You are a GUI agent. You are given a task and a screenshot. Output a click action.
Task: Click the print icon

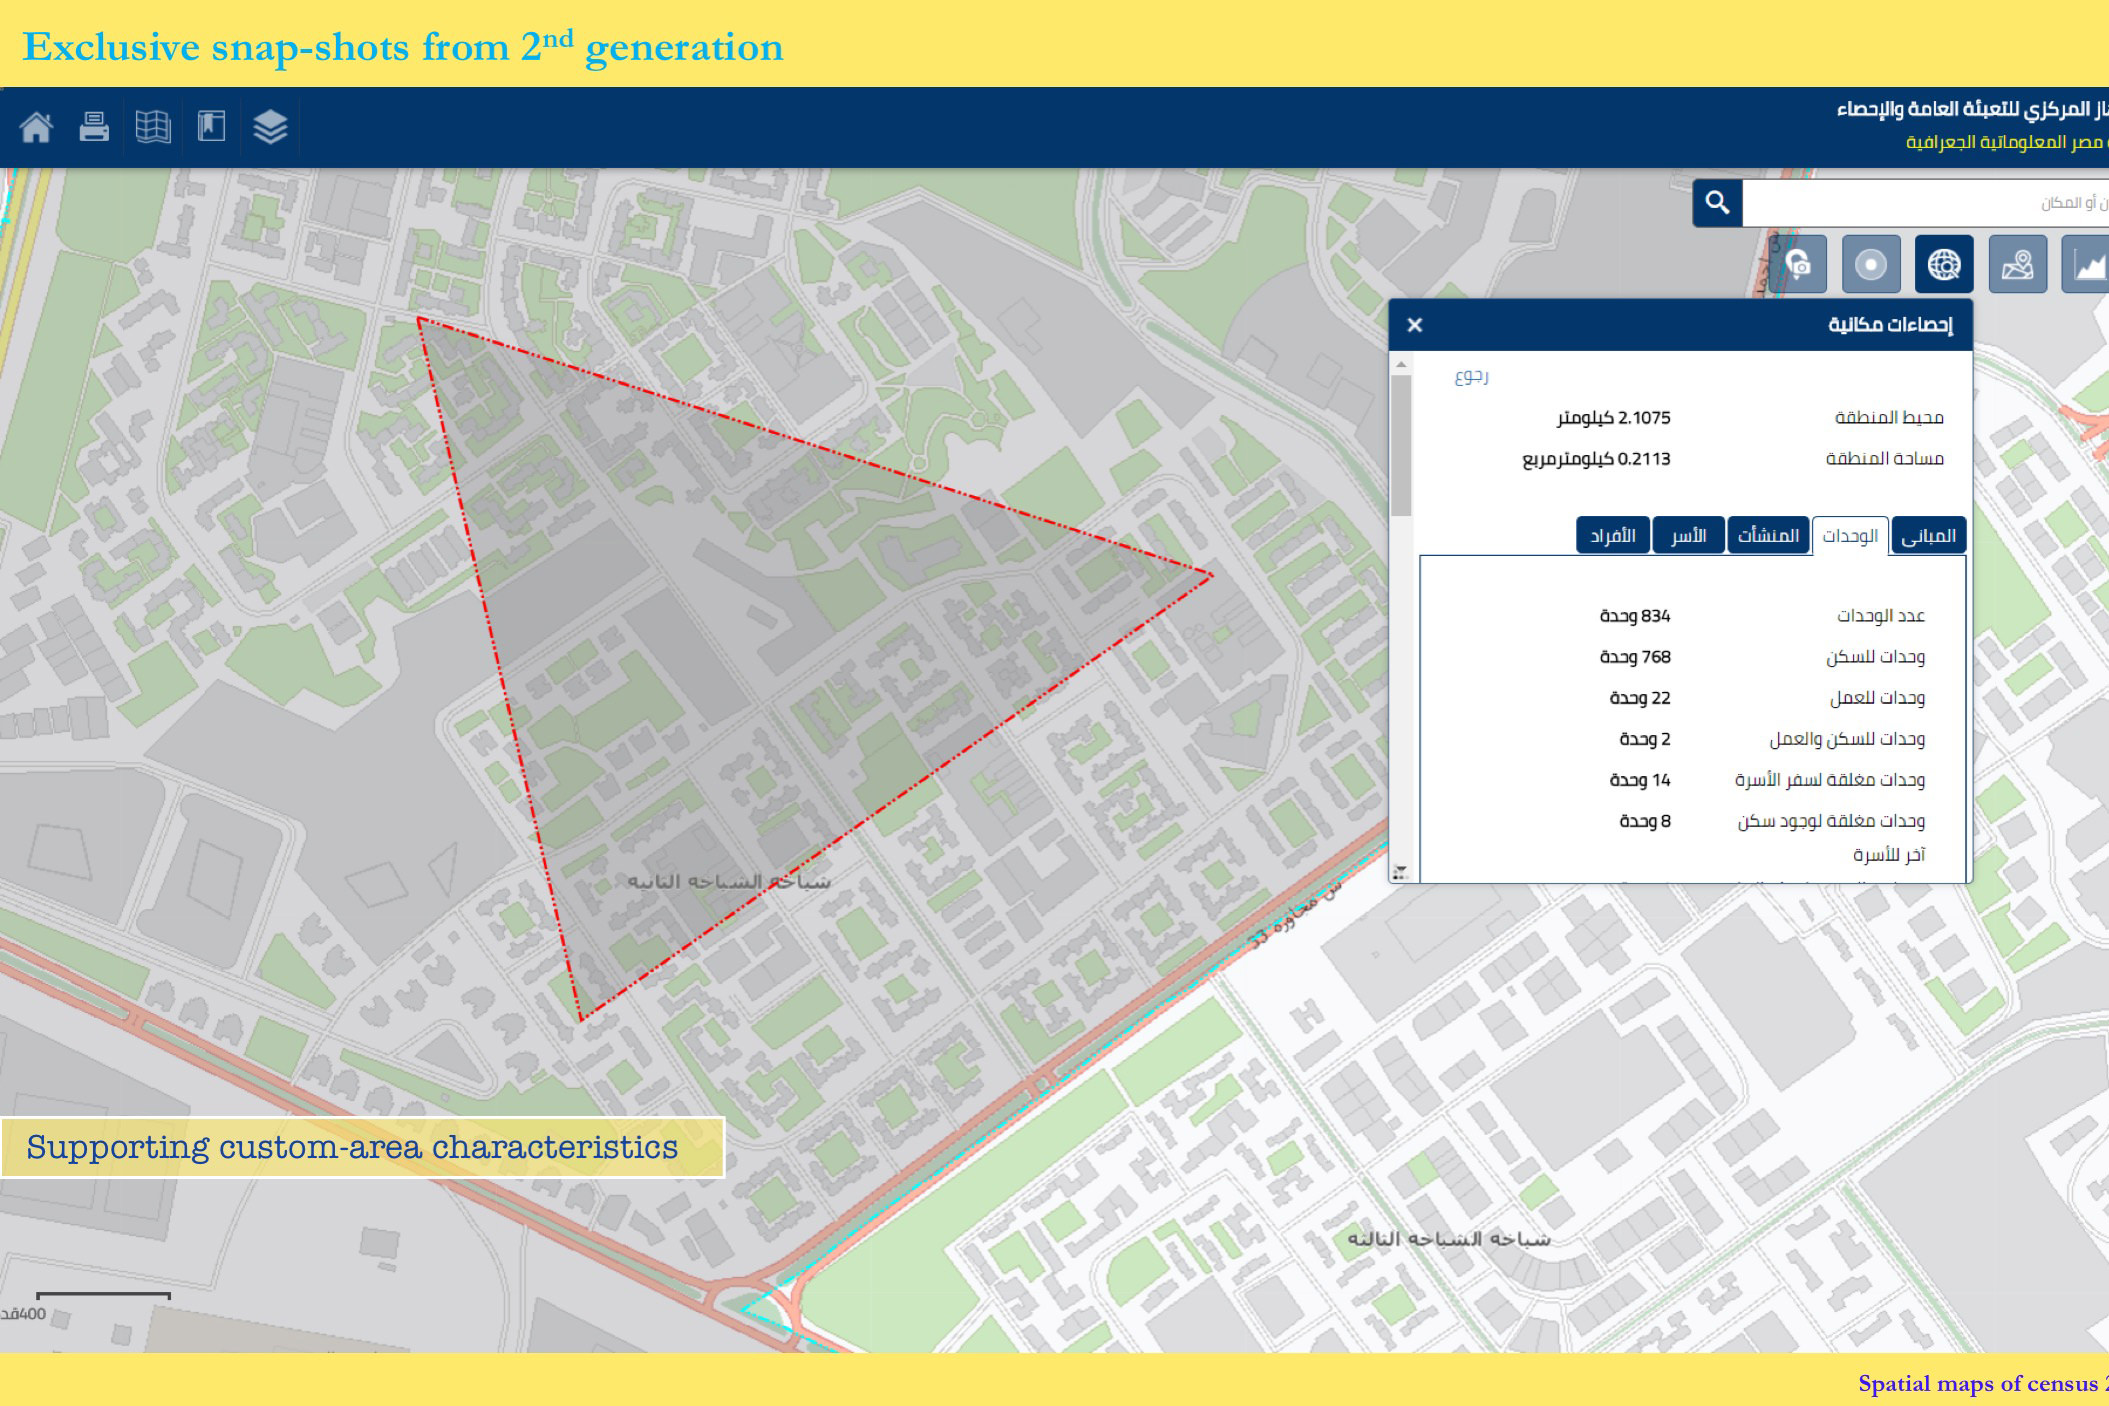point(94,127)
